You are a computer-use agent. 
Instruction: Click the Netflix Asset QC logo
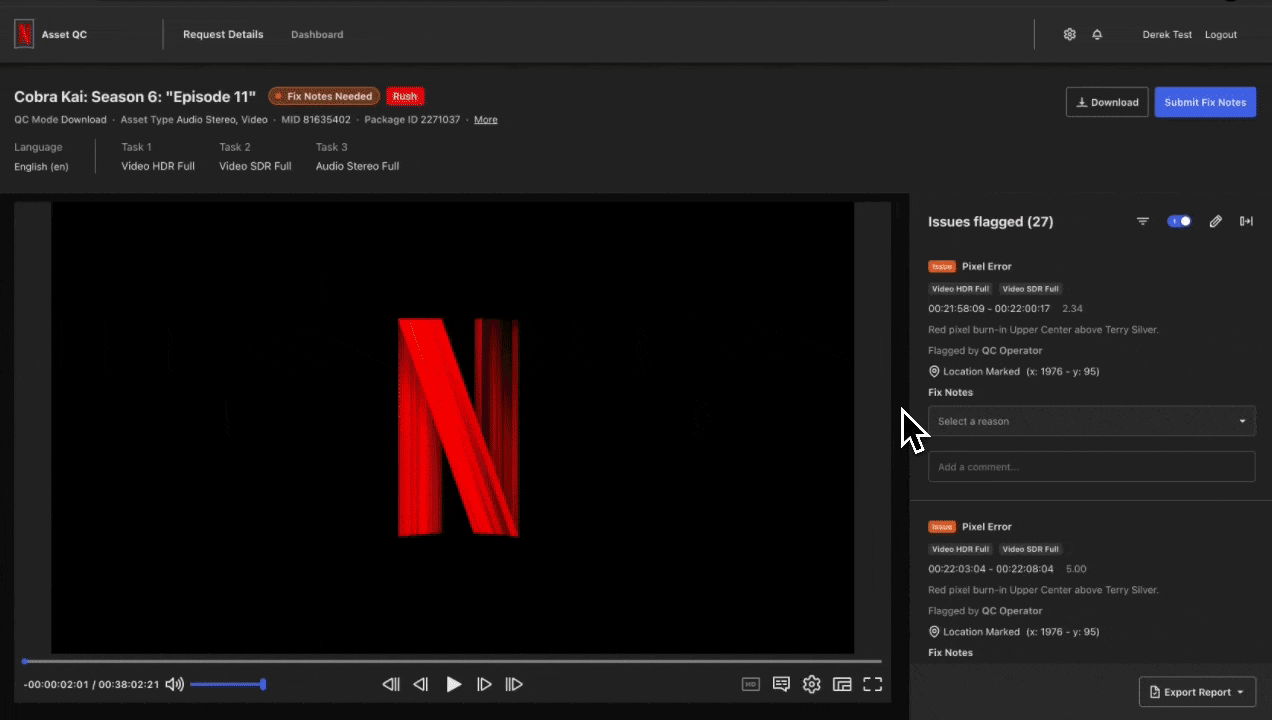point(24,34)
